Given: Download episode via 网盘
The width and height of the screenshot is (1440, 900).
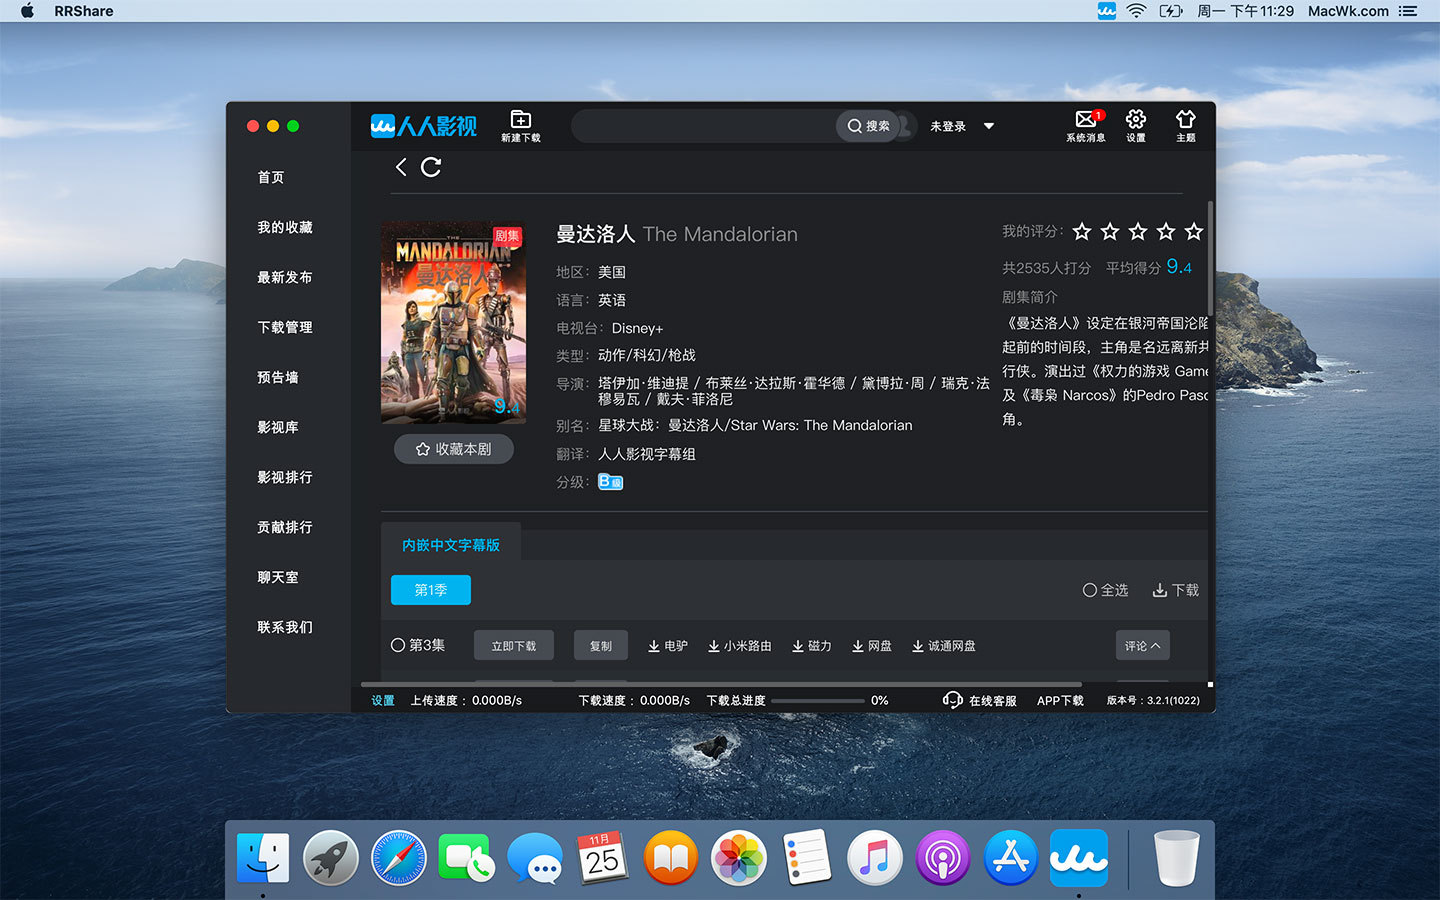Looking at the screenshot, I should coord(872,646).
